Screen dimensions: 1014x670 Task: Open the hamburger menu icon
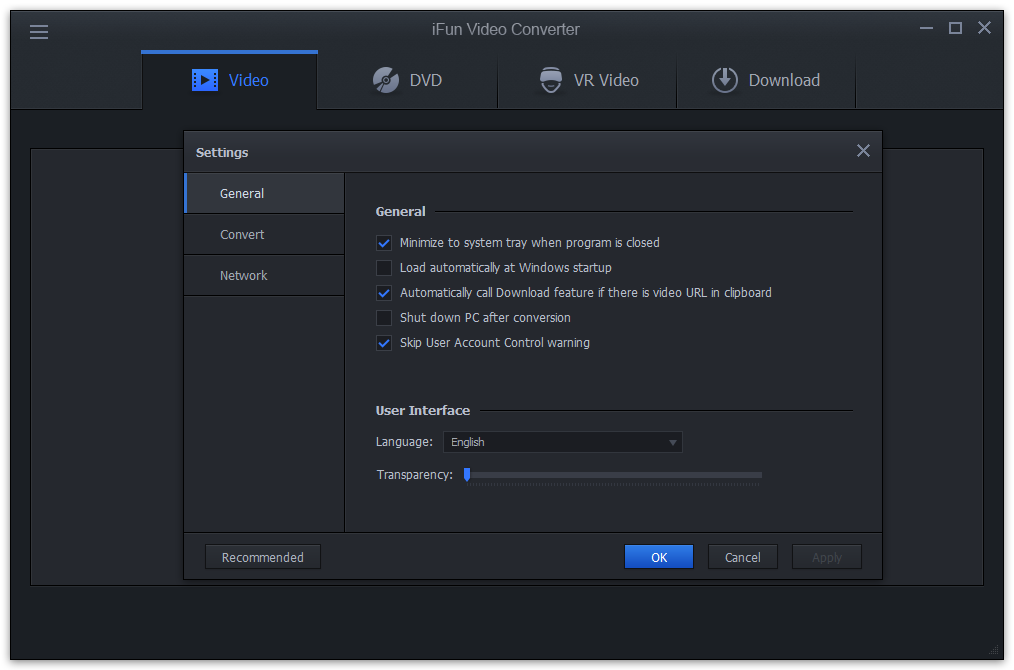tap(39, 32)
